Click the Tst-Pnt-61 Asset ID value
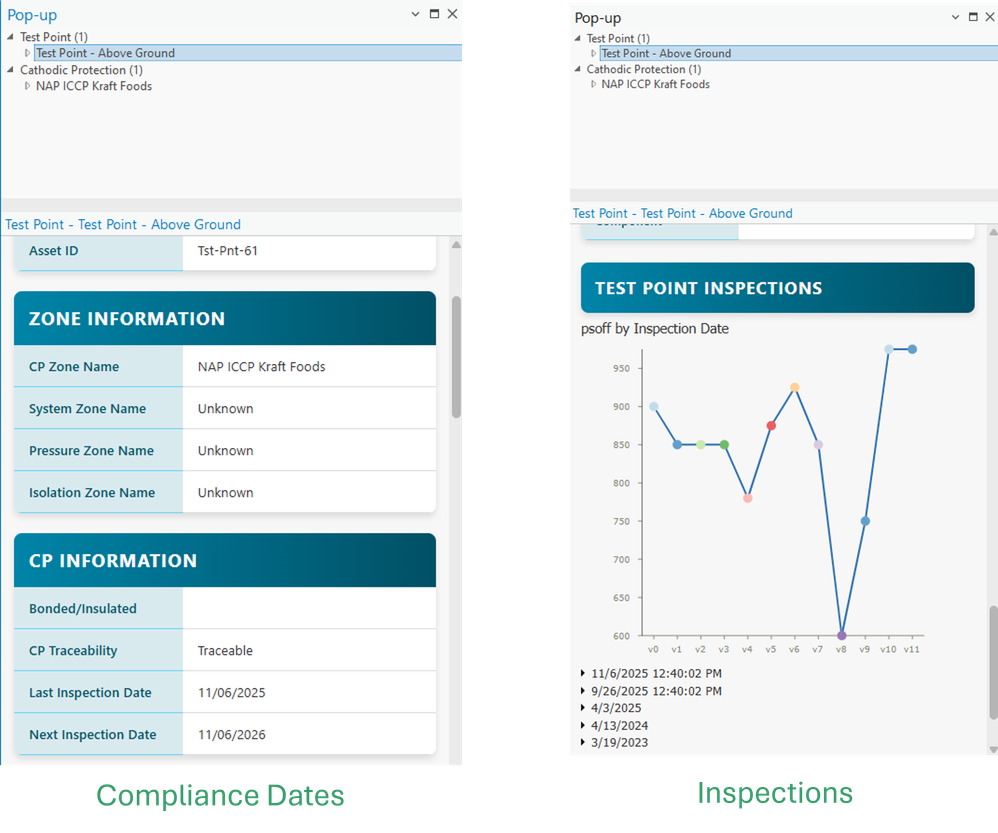This screenshot has height=833, width=998. click(228, 251)
